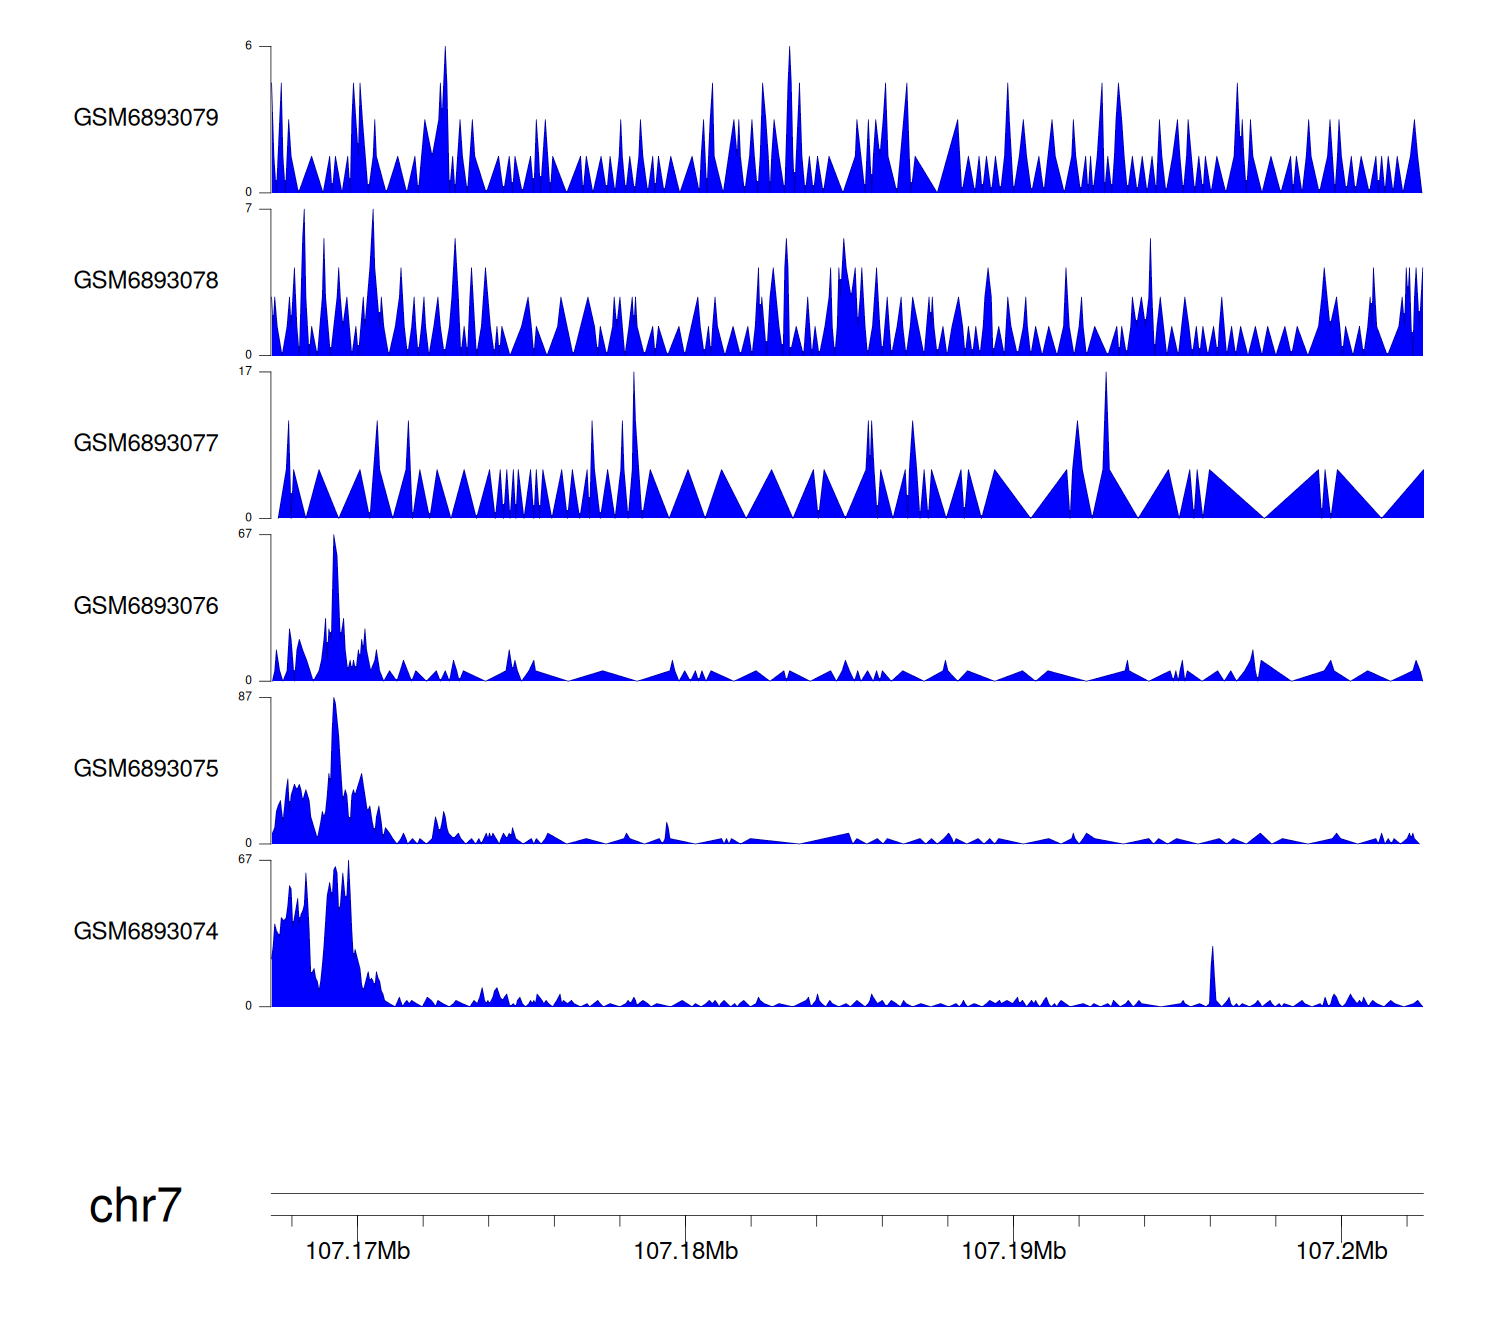Click the y-axis maximum value 17
The height and width of the screenshot is (1320, 1500).
pyautogui.click(x=245, y=372)
